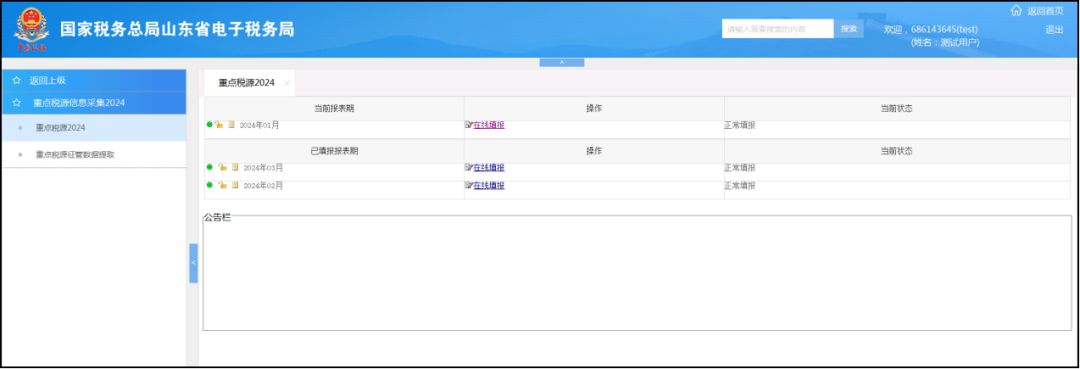This screenshot has height=369, width=1080.
Task: Click the edit icon before 2024年02月 在线填报
Action: tap(469, 185)
